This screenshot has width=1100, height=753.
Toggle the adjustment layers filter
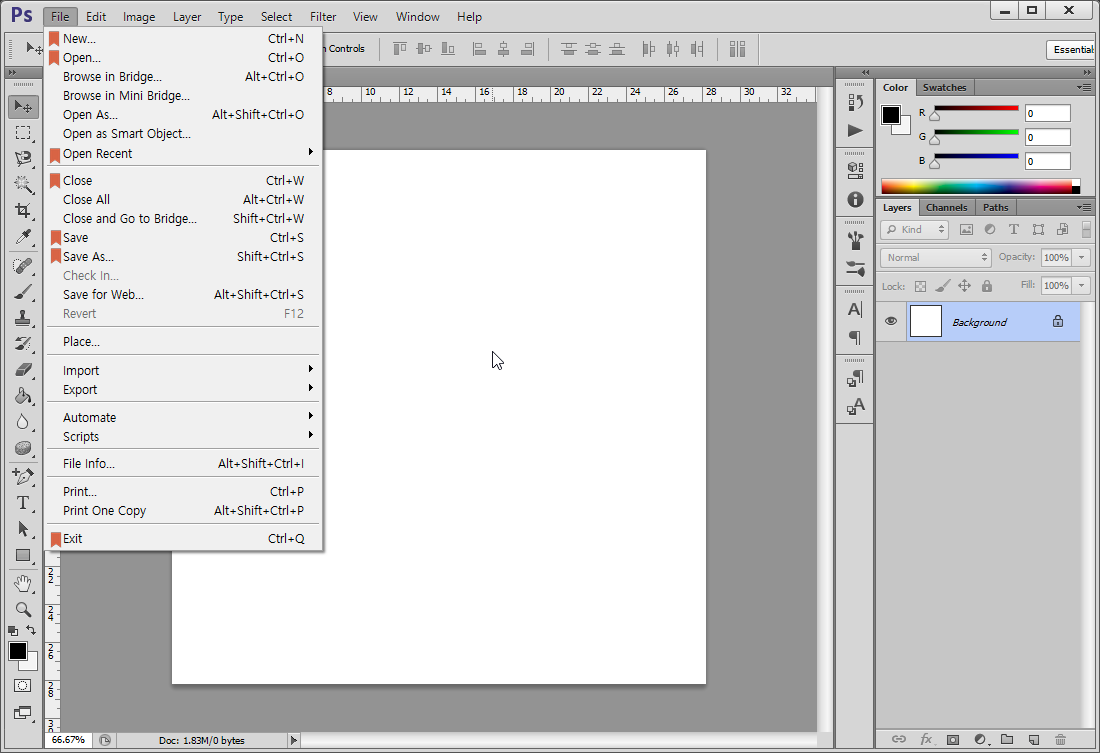[990, 229]
